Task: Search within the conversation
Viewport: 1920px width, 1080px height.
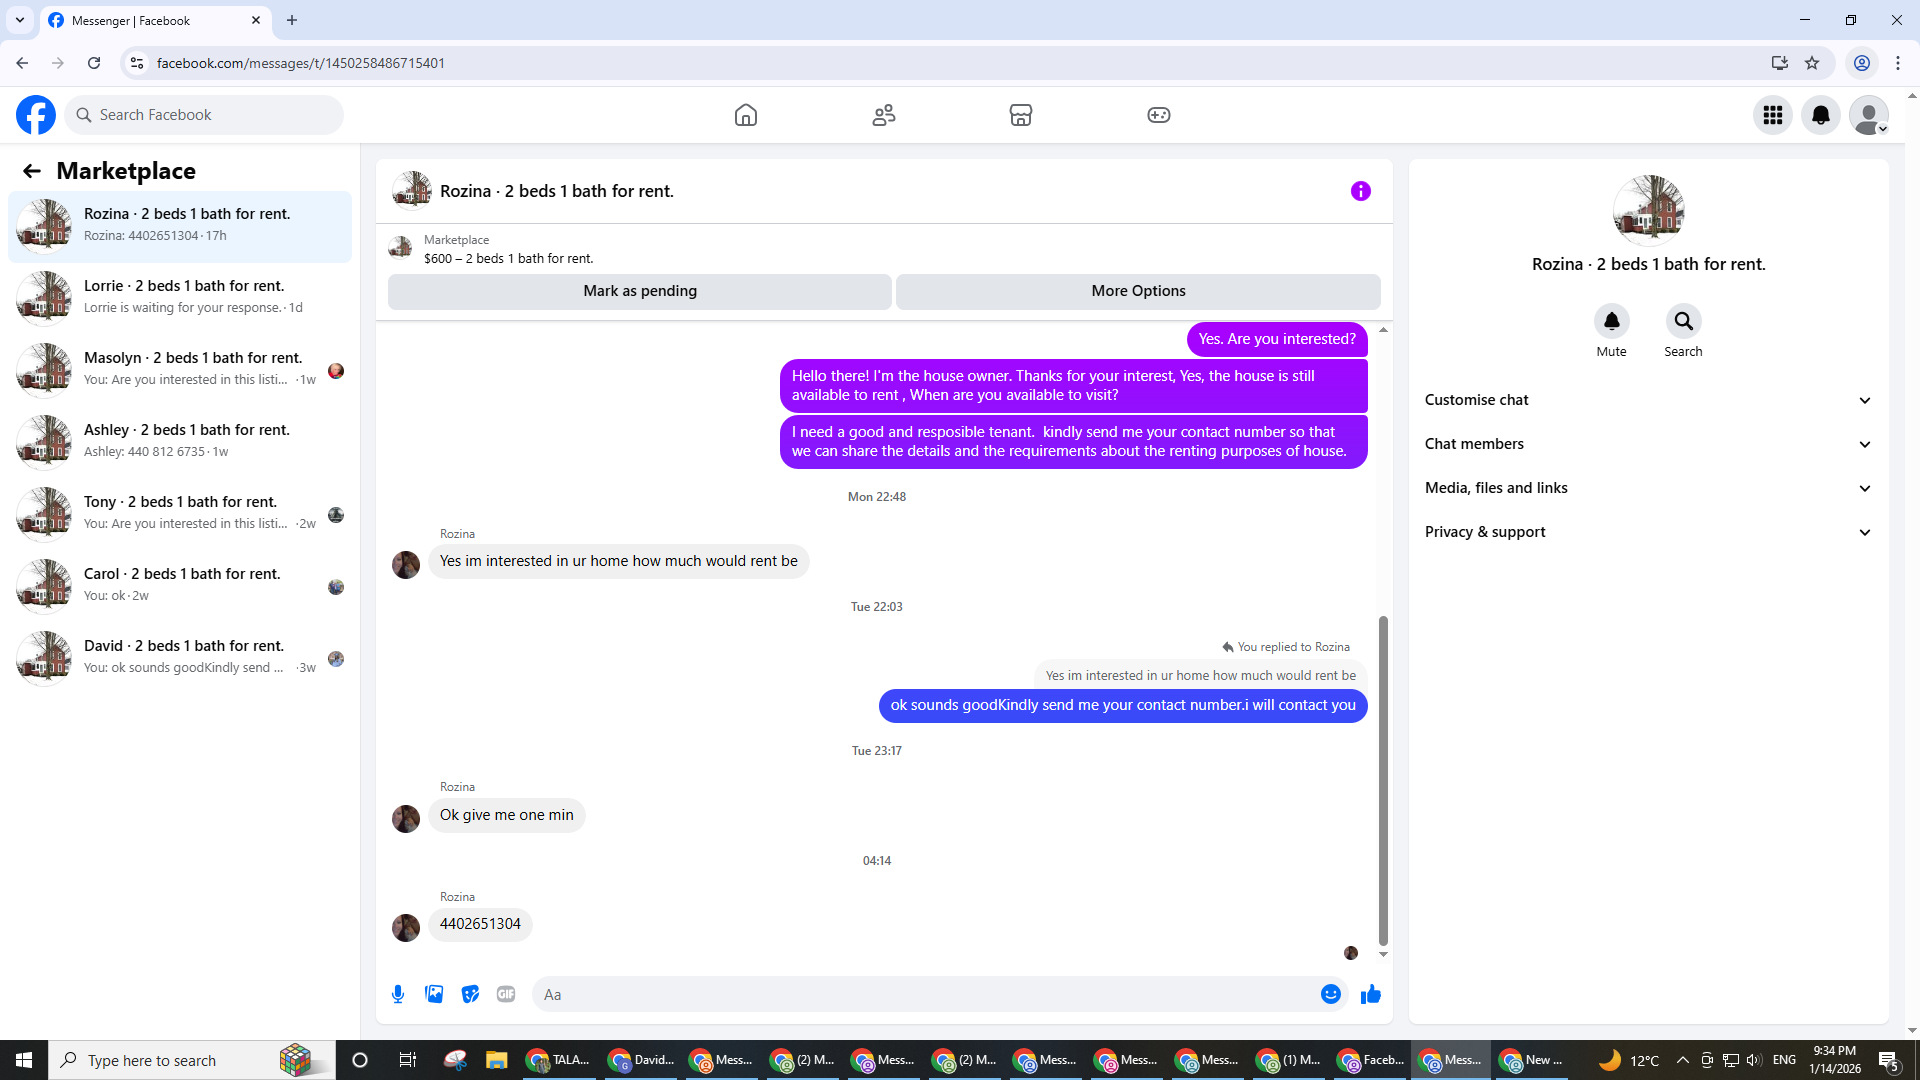Action: click(1683, 321)
